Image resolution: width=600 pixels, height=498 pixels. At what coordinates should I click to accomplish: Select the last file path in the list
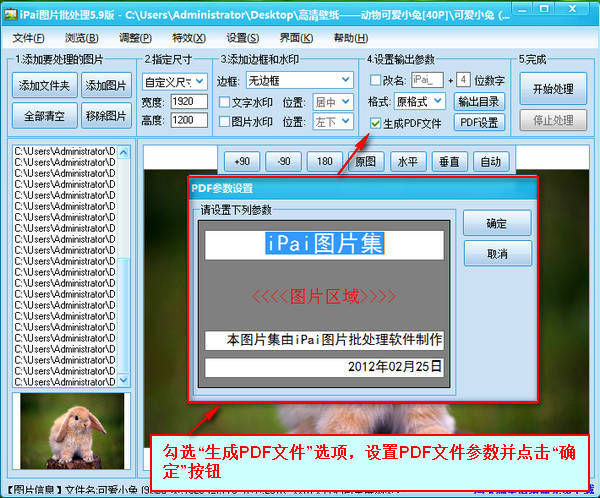click(65, 382)
